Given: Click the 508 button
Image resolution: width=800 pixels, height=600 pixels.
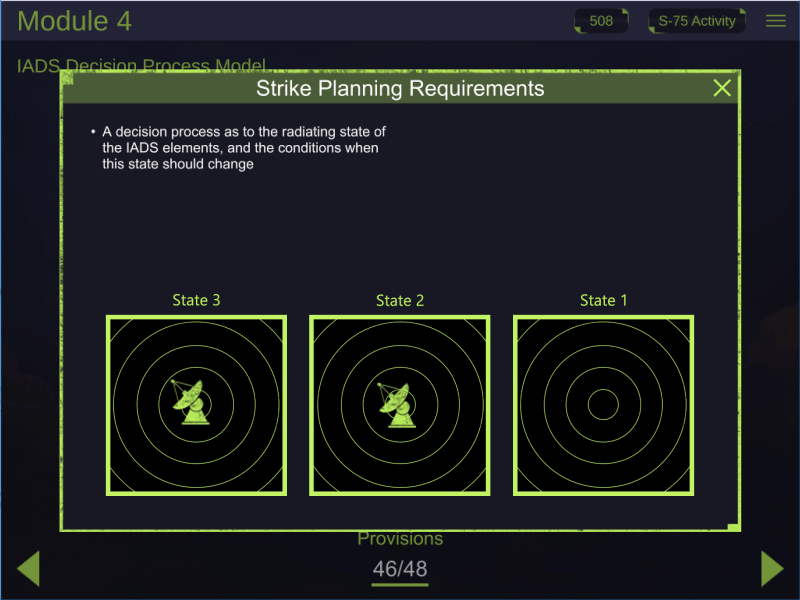Looking at the screenshot, I should (601, 21).
